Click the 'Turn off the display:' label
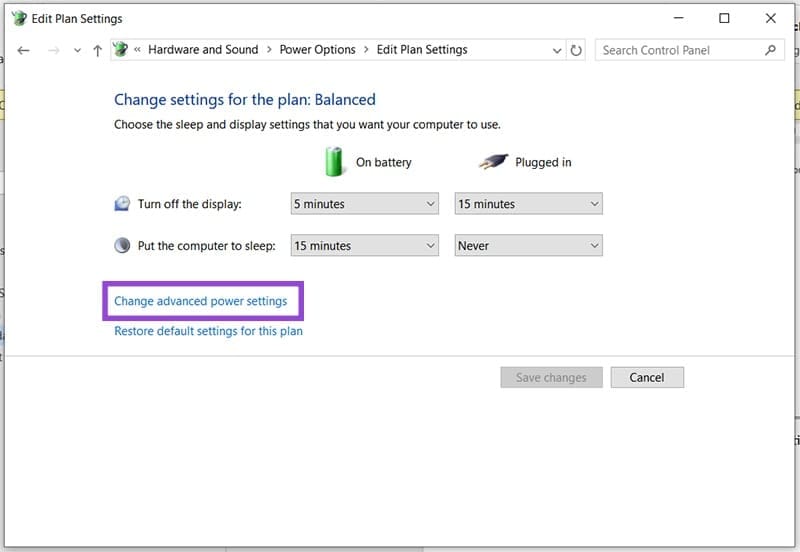The image size is (800, 552). pyautogui.click(x=189, y=204)
